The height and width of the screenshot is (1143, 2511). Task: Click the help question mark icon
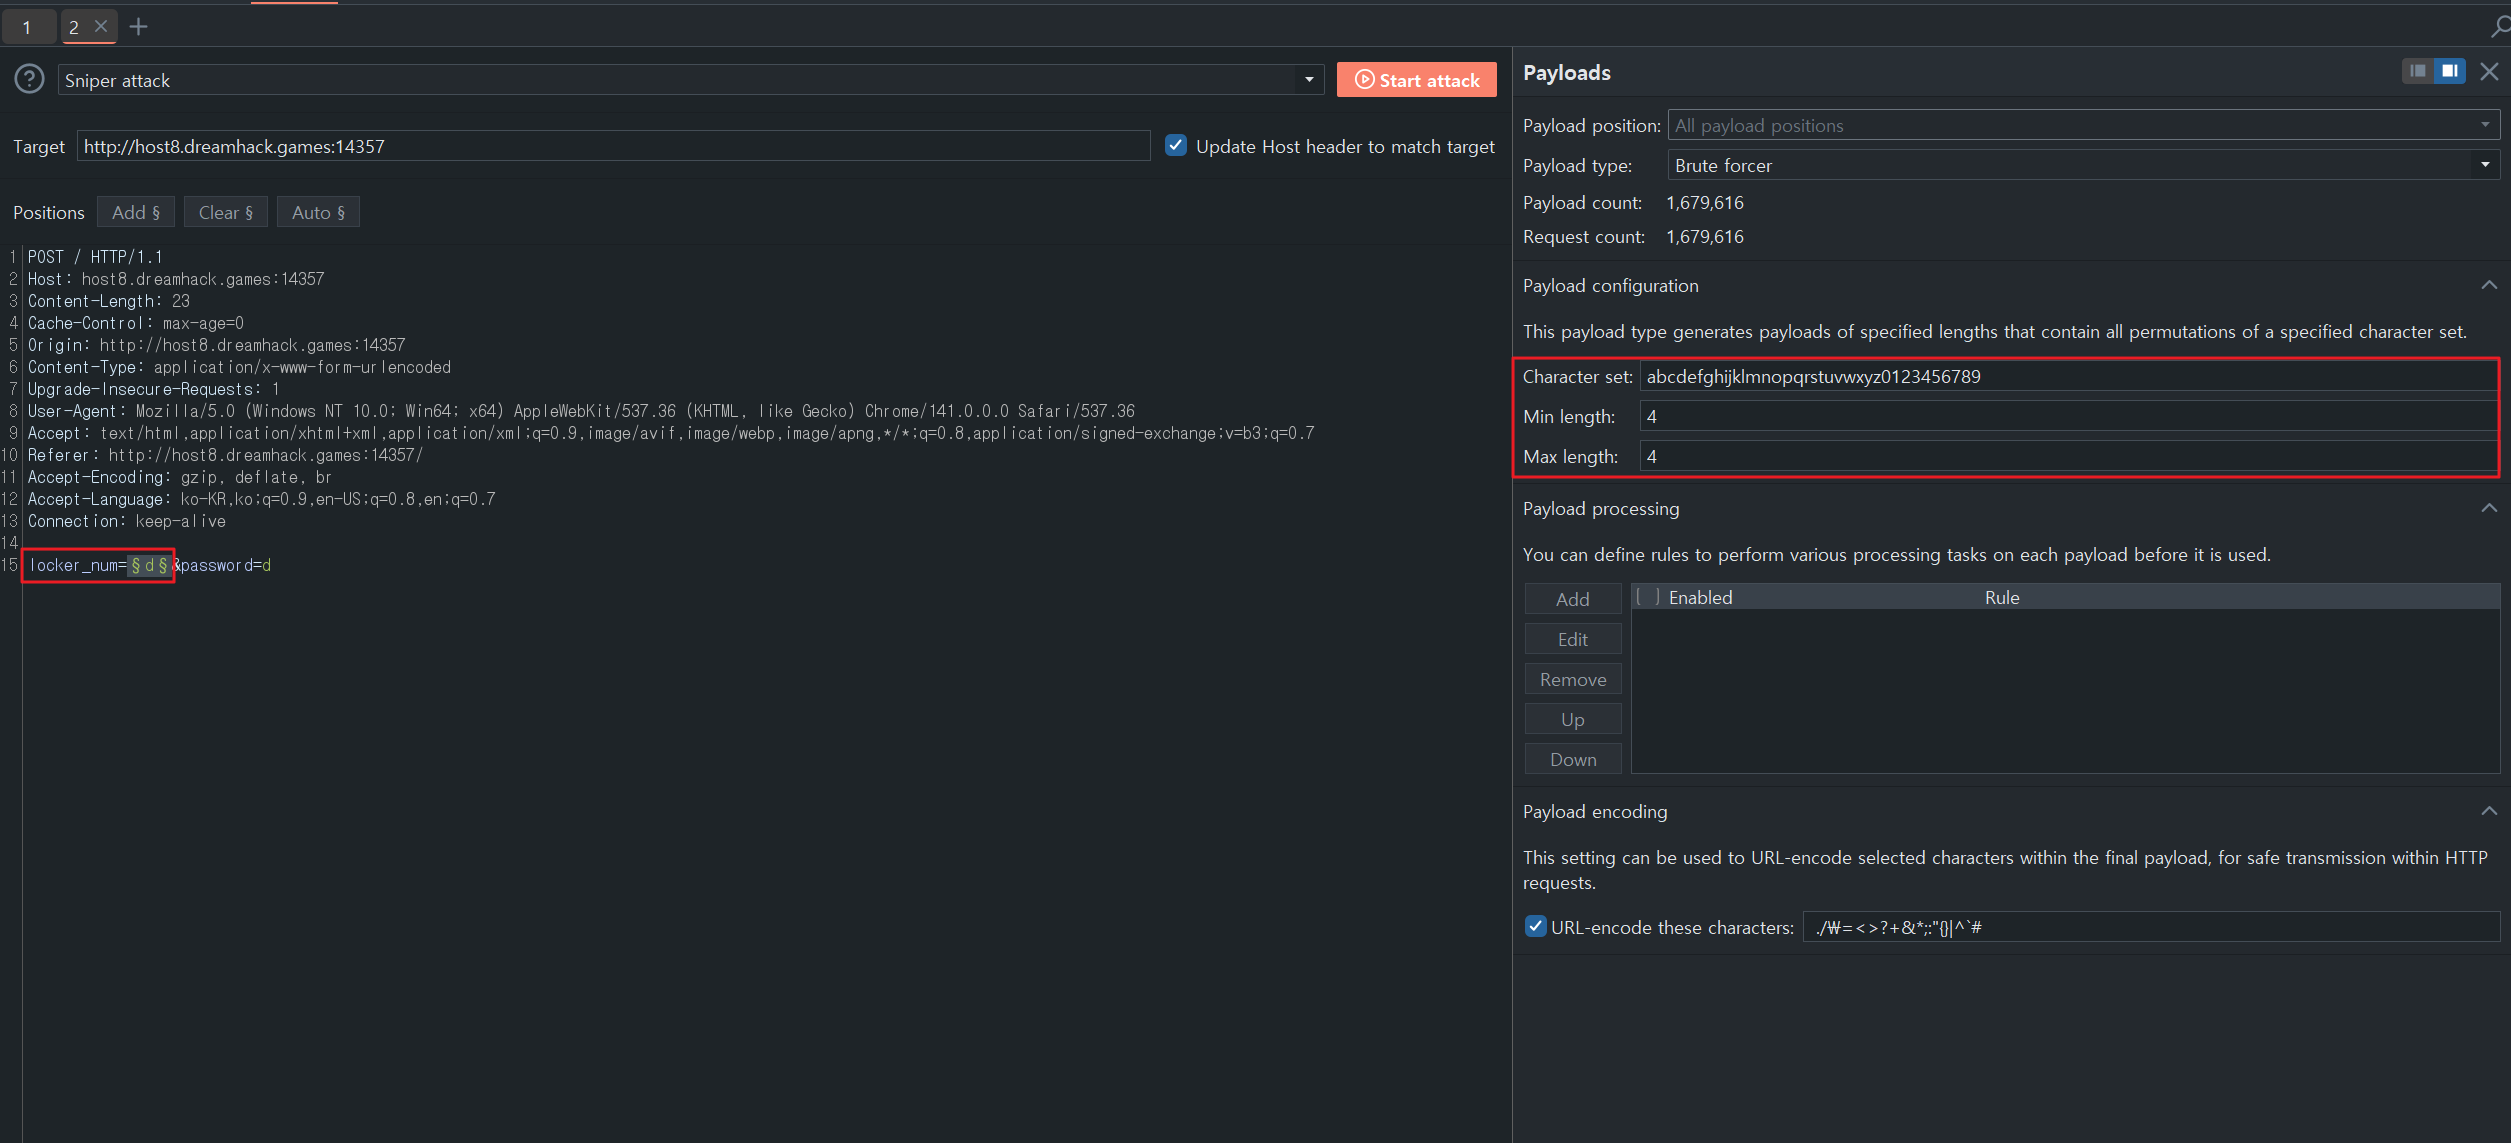pyautogui.click(x=29, y=79)
